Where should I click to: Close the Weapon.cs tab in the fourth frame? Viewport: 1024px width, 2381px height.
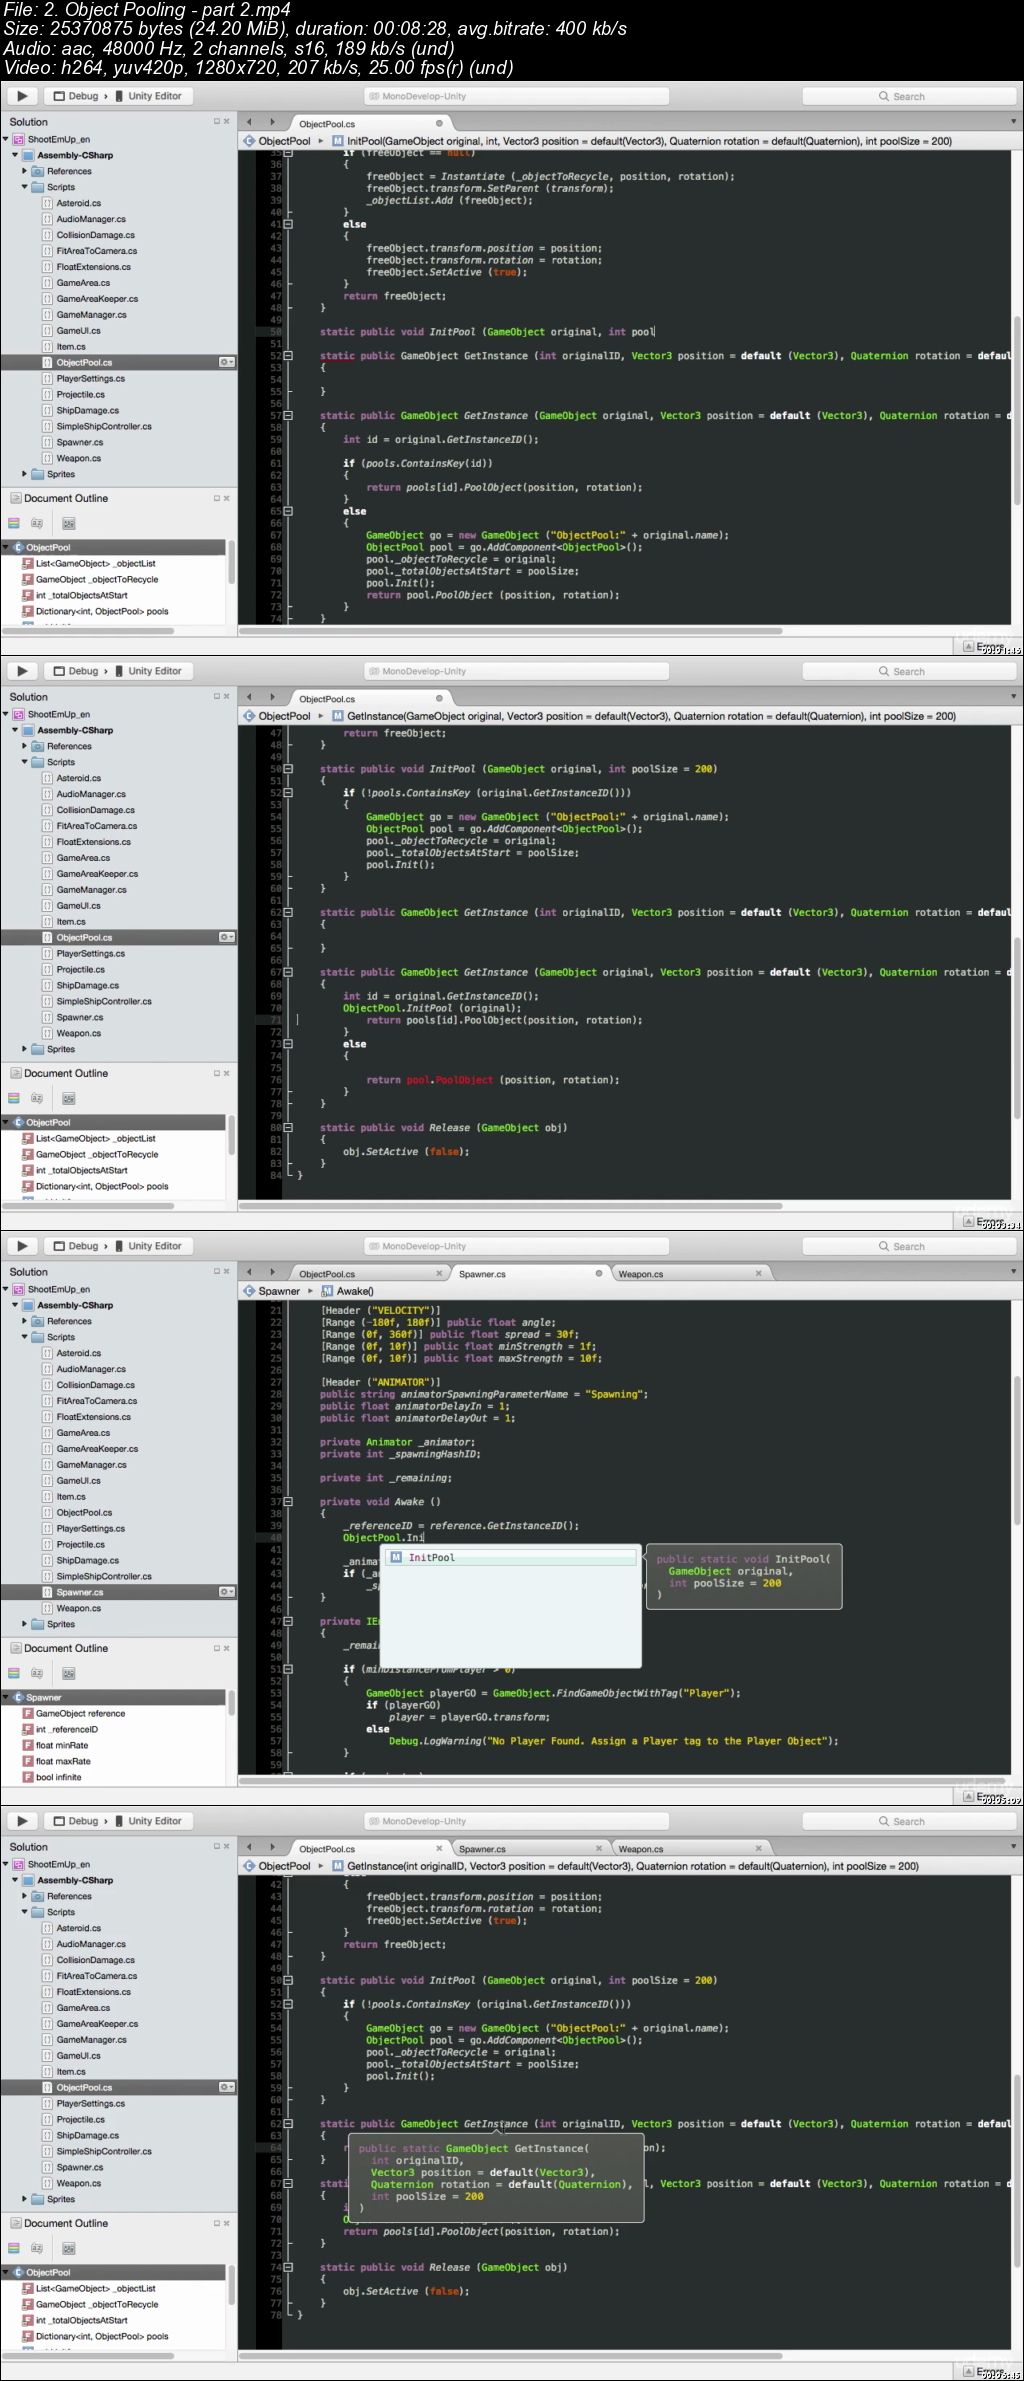coord(759,1848)
